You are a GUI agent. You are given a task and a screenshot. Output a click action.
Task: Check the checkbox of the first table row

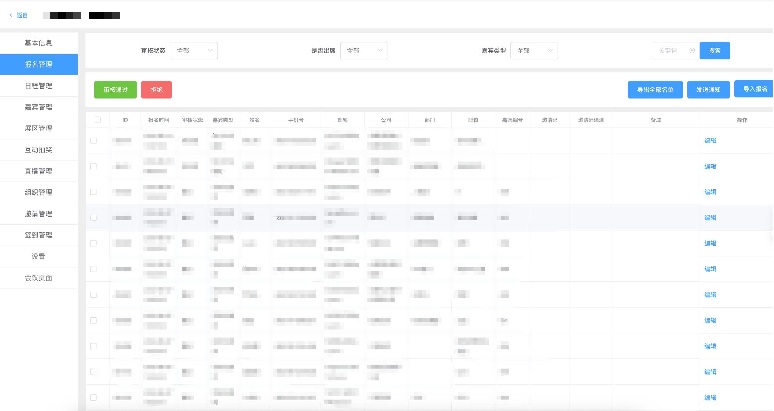tap(94, 140)
